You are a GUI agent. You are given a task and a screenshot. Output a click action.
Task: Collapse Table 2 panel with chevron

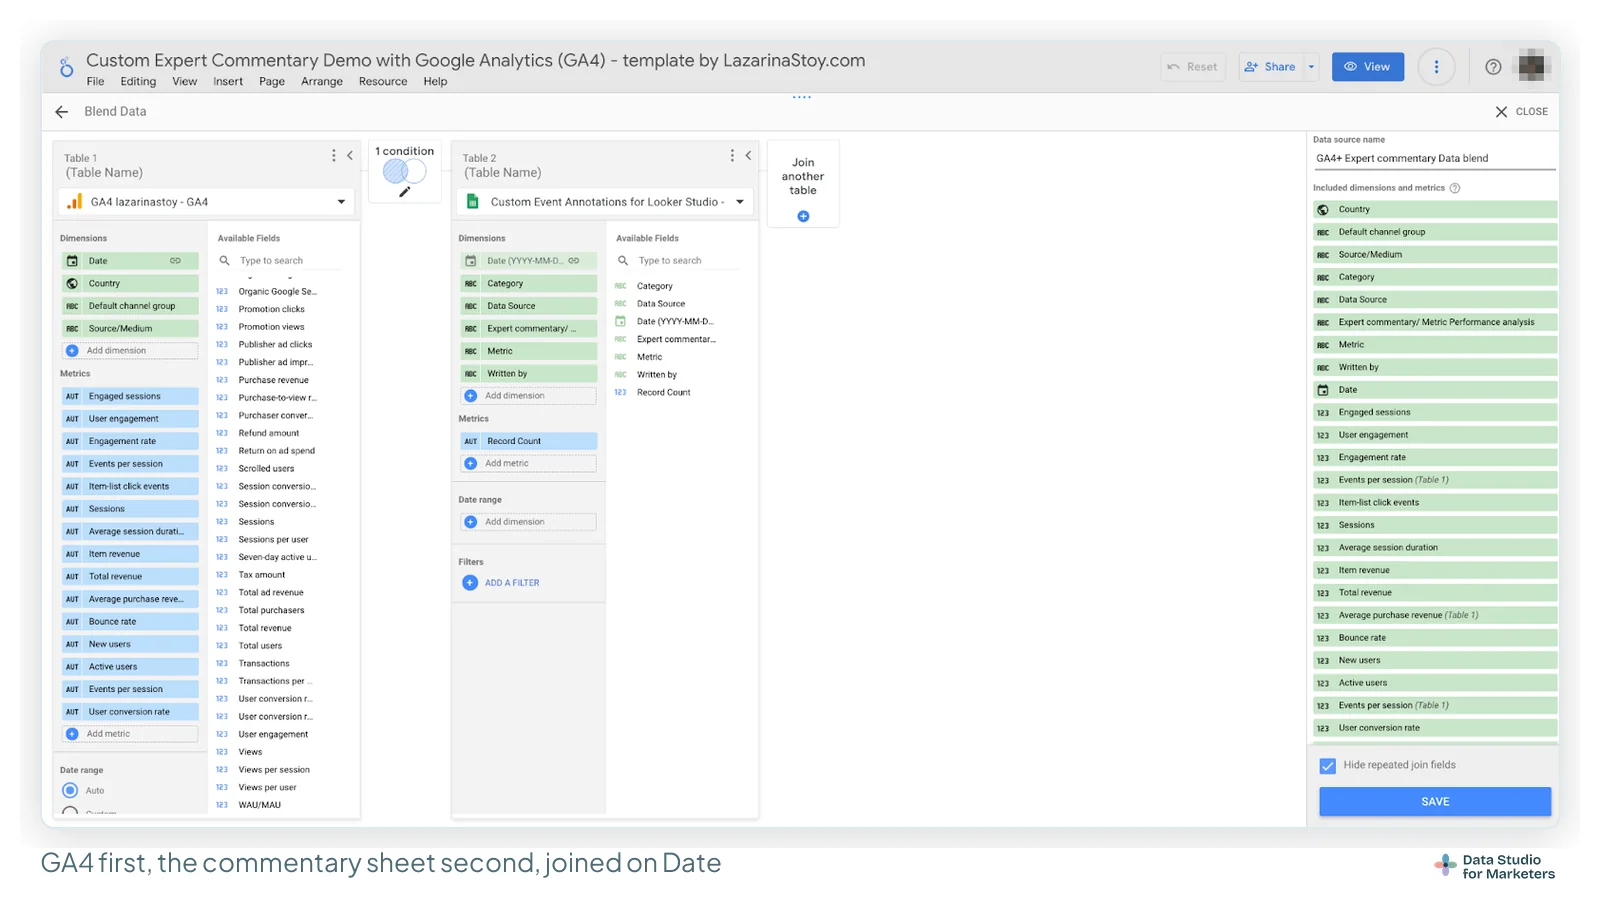pos(748,156)
